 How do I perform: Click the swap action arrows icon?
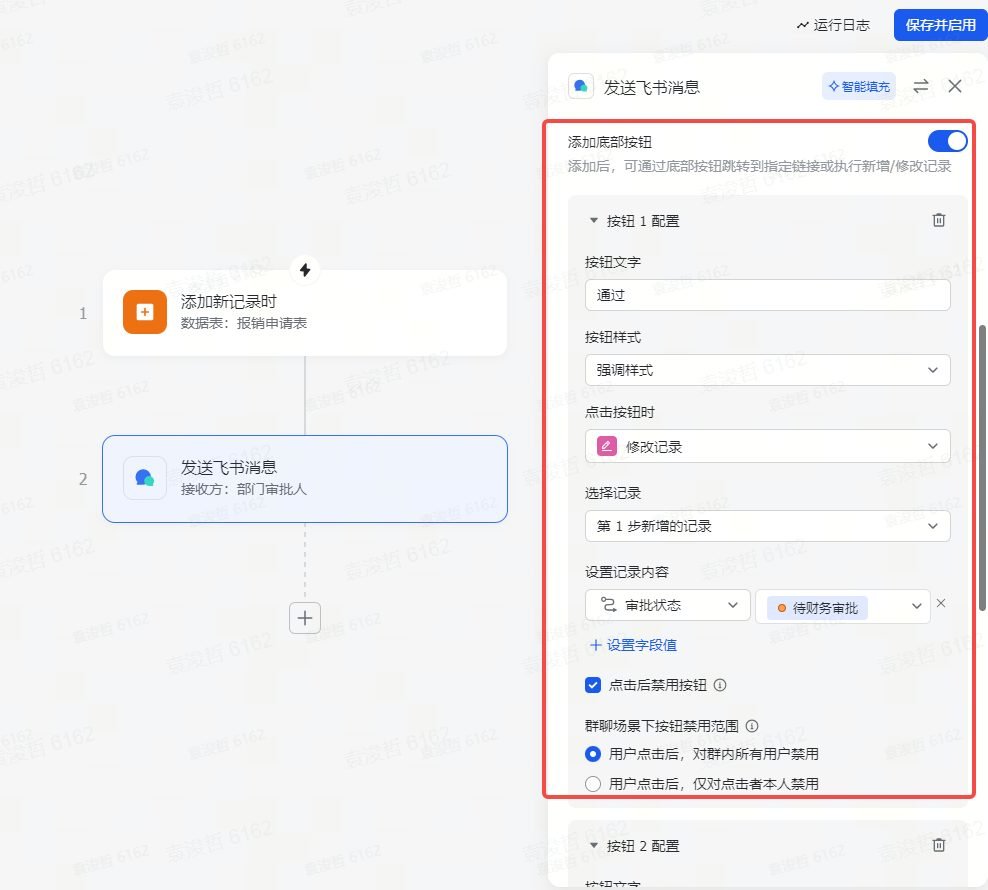(921, 86)
